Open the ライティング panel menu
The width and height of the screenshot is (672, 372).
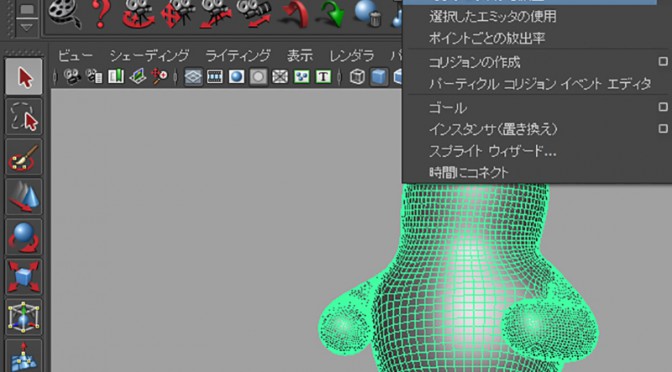click(238, 55)
